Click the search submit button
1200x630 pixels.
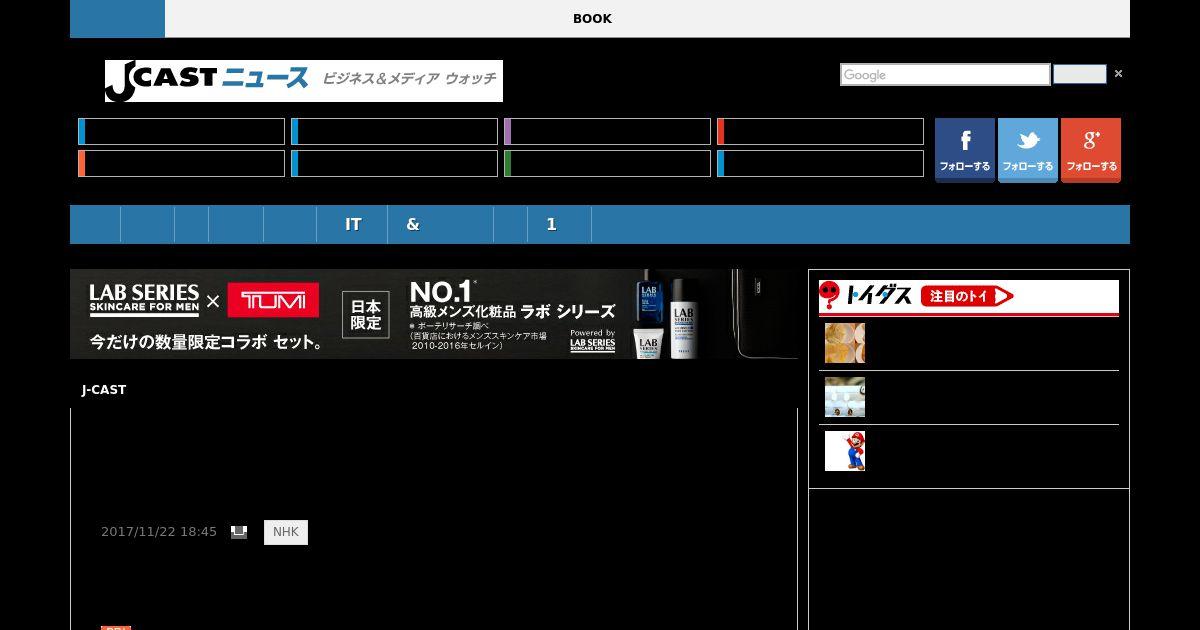coord(1080,75)
